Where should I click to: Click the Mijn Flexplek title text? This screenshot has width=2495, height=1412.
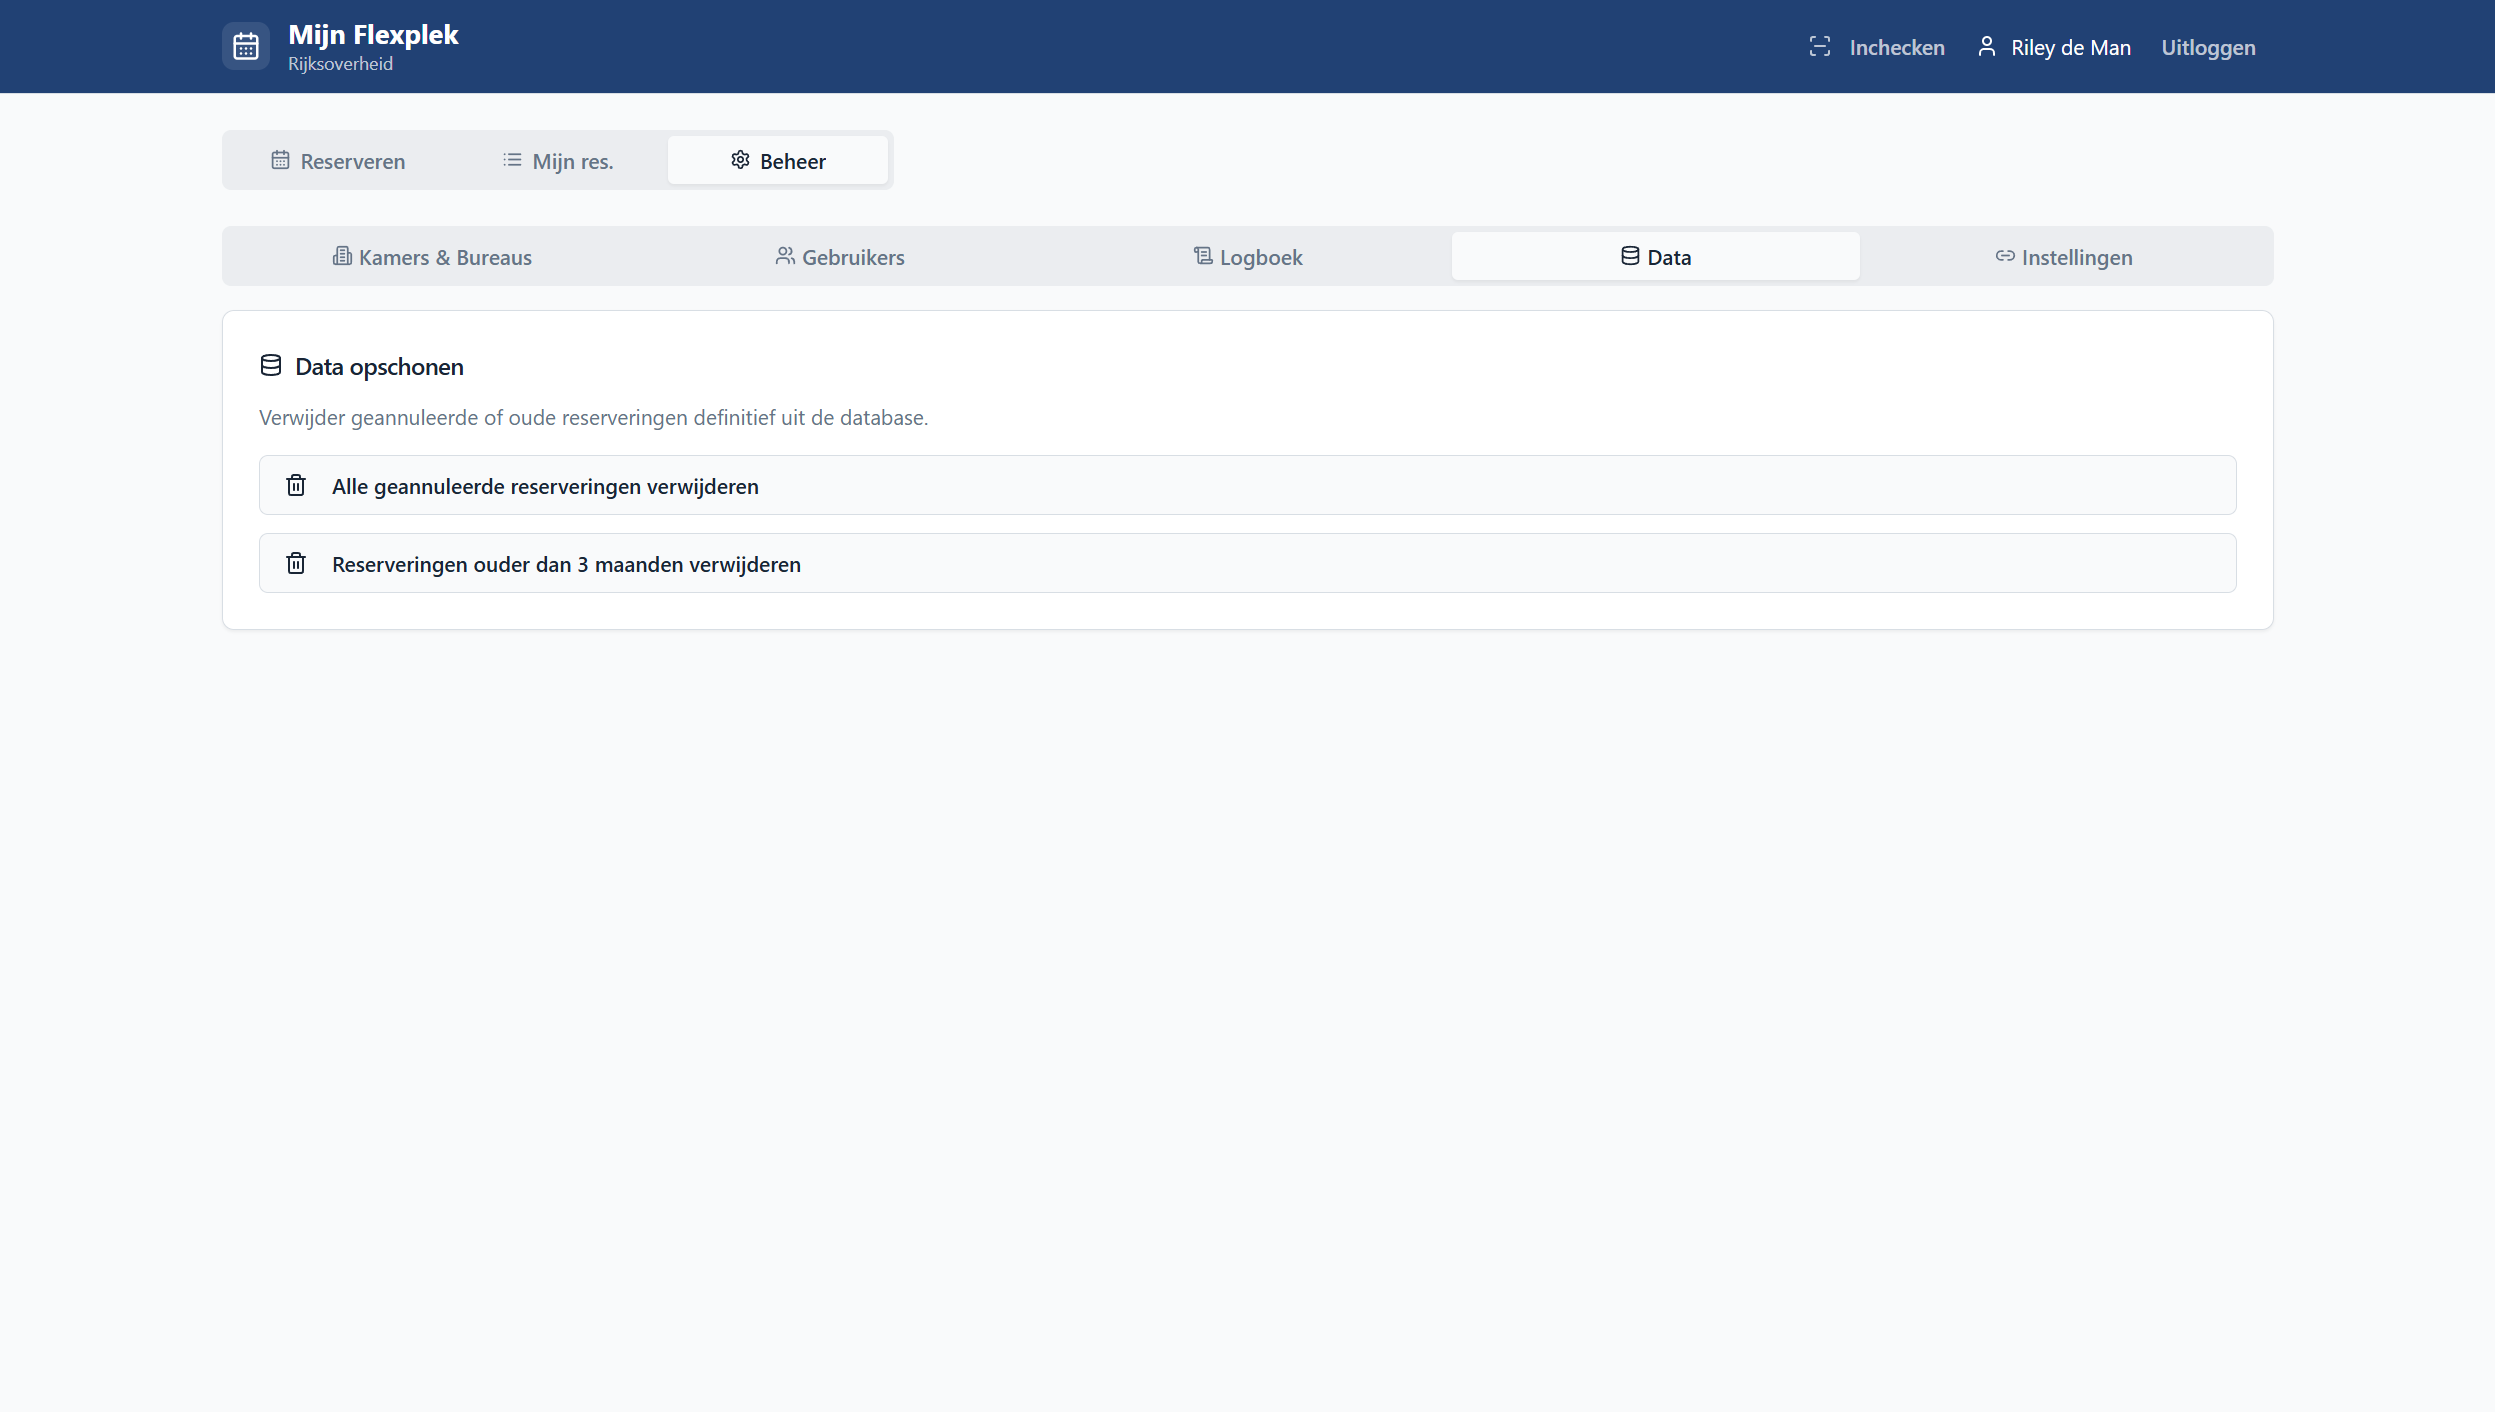[373, 35]
